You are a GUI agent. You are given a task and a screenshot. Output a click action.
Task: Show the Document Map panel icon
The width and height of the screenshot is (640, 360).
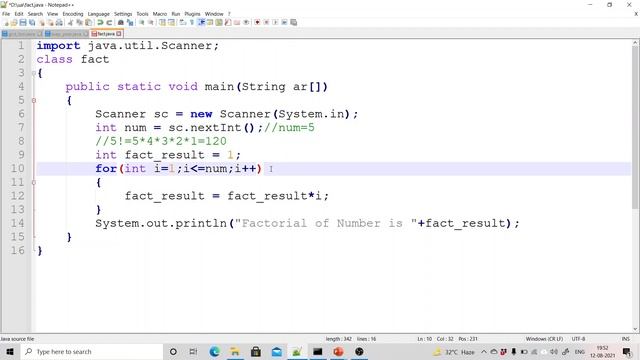pyautogui.click(x=219, y=22)
